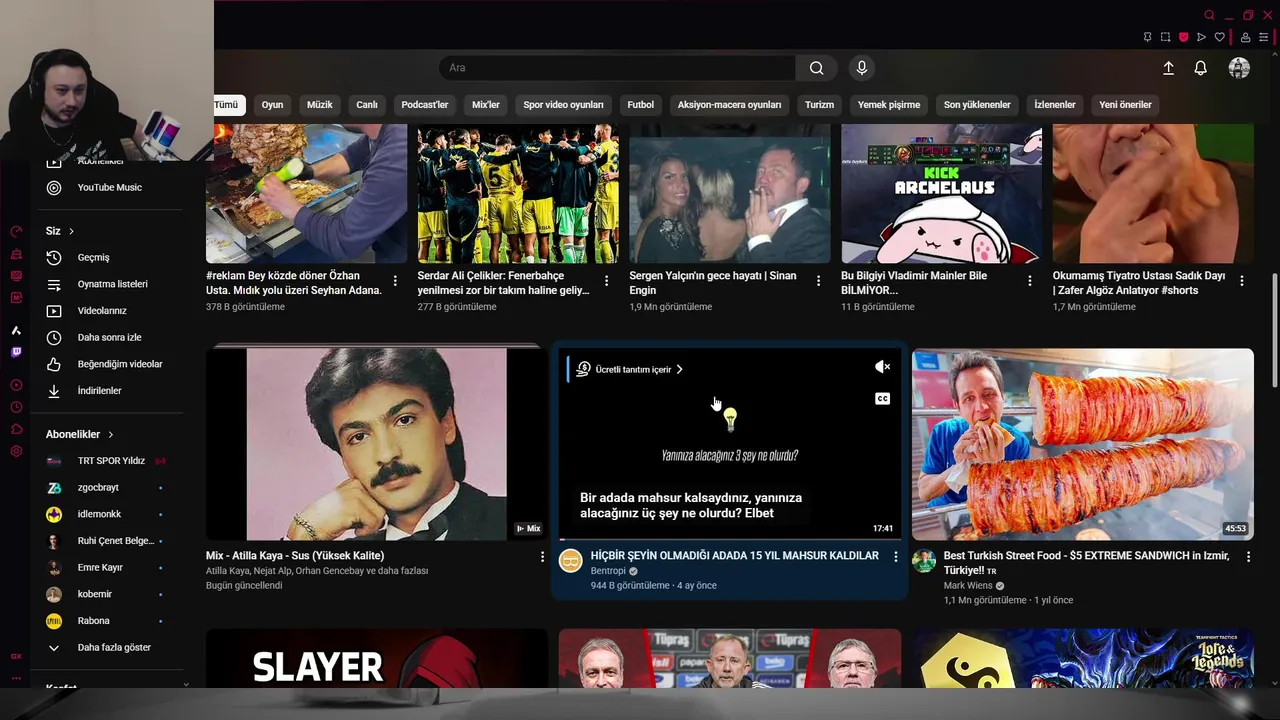Screen dimensions: 1280x720
Task: Open options for Sadık Dayı shorts video
Action: pos(1242,281)
